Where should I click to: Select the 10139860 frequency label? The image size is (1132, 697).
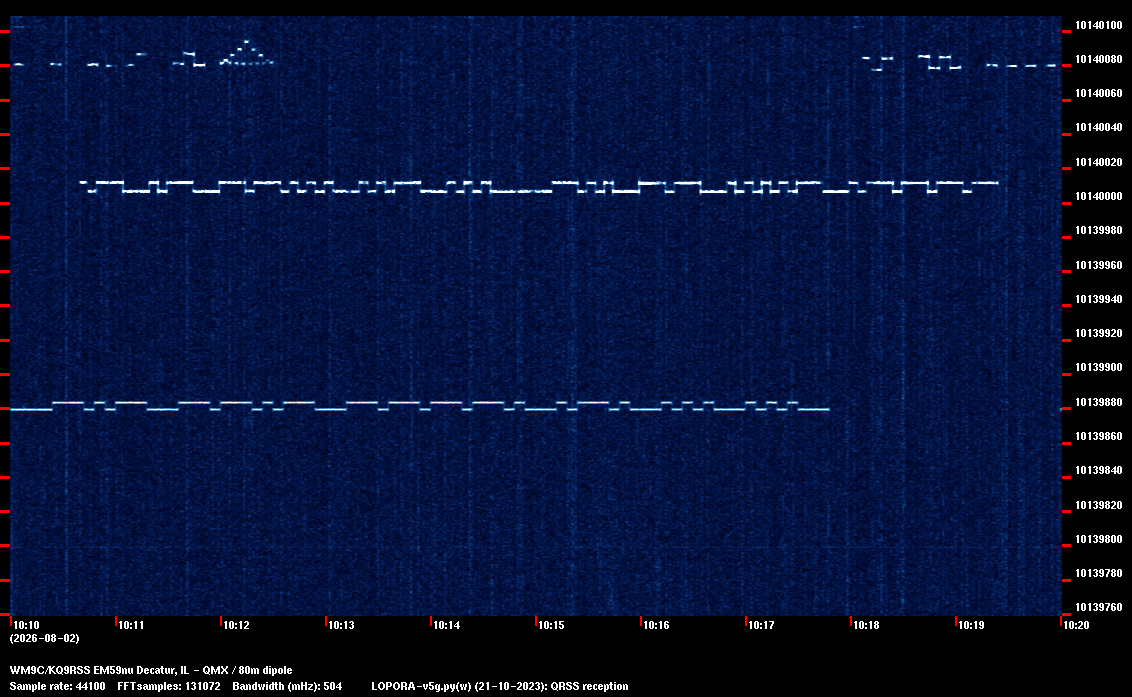pos(1098,436)
